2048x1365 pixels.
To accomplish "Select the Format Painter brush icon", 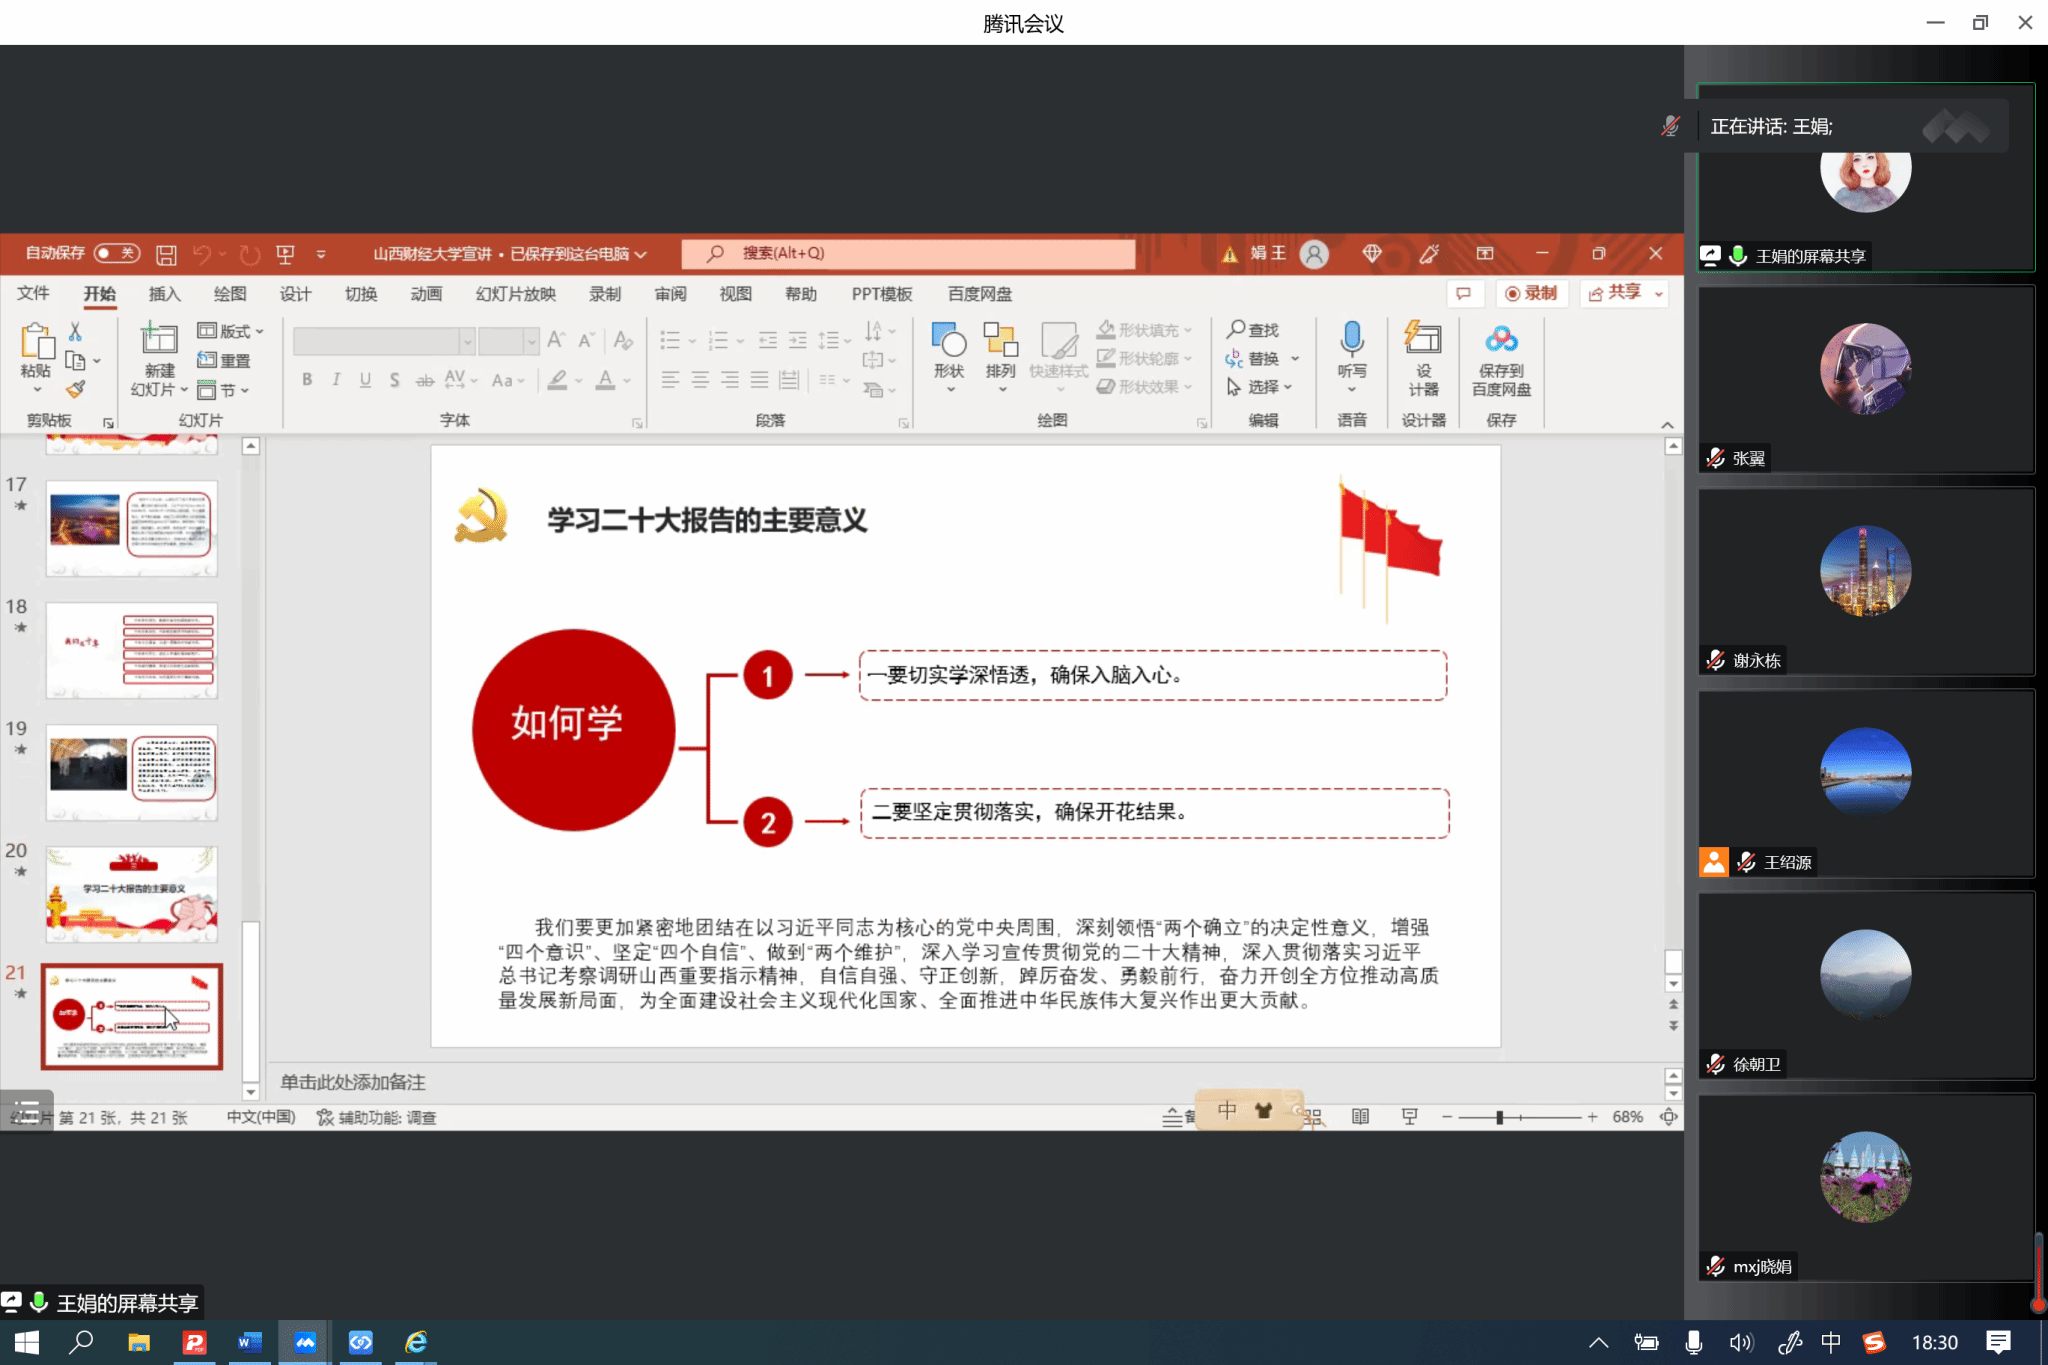I will [x=75, y=389].
